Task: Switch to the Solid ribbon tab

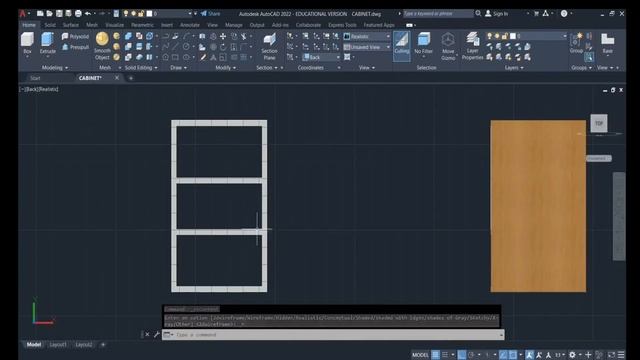Action: (50, 25)
